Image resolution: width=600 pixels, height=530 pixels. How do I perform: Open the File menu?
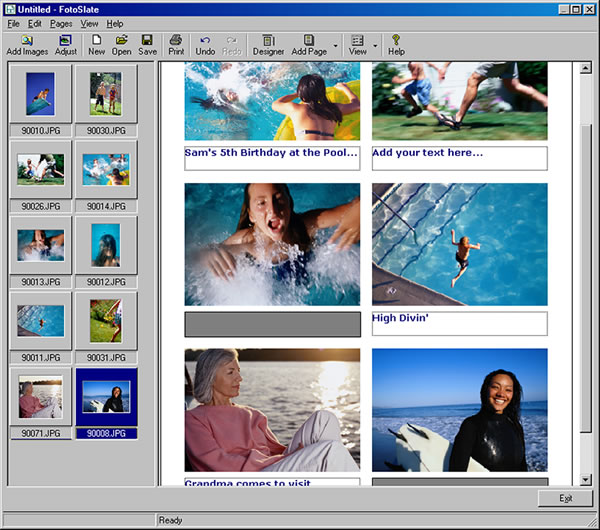click(x=13, y=24)
